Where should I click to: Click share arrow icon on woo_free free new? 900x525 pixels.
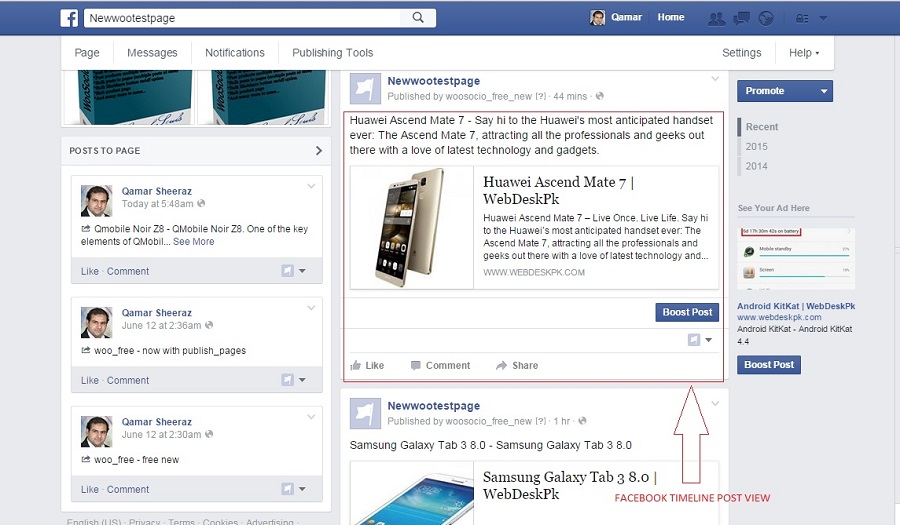coord(86,459)
